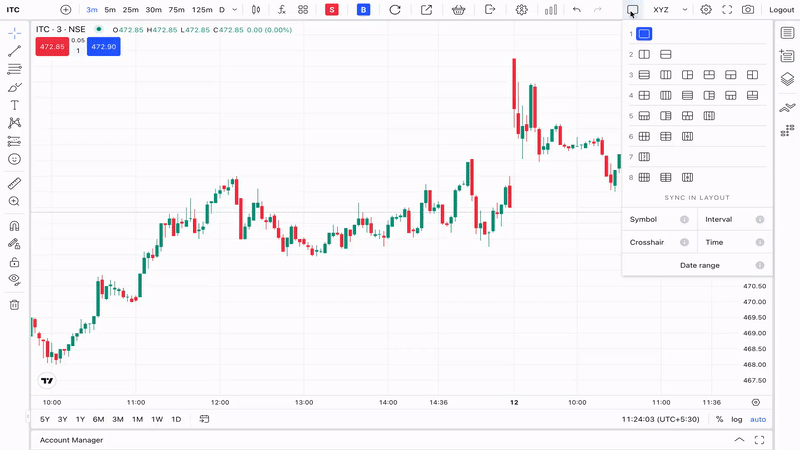Take a chart snapshot with camera icon
The width and height of the screenshot is (800, 450).
pos(748,10)
